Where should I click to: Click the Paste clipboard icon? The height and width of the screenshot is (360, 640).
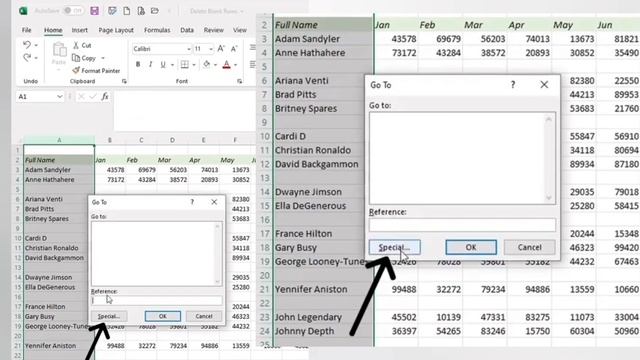[x=59, y=50]
